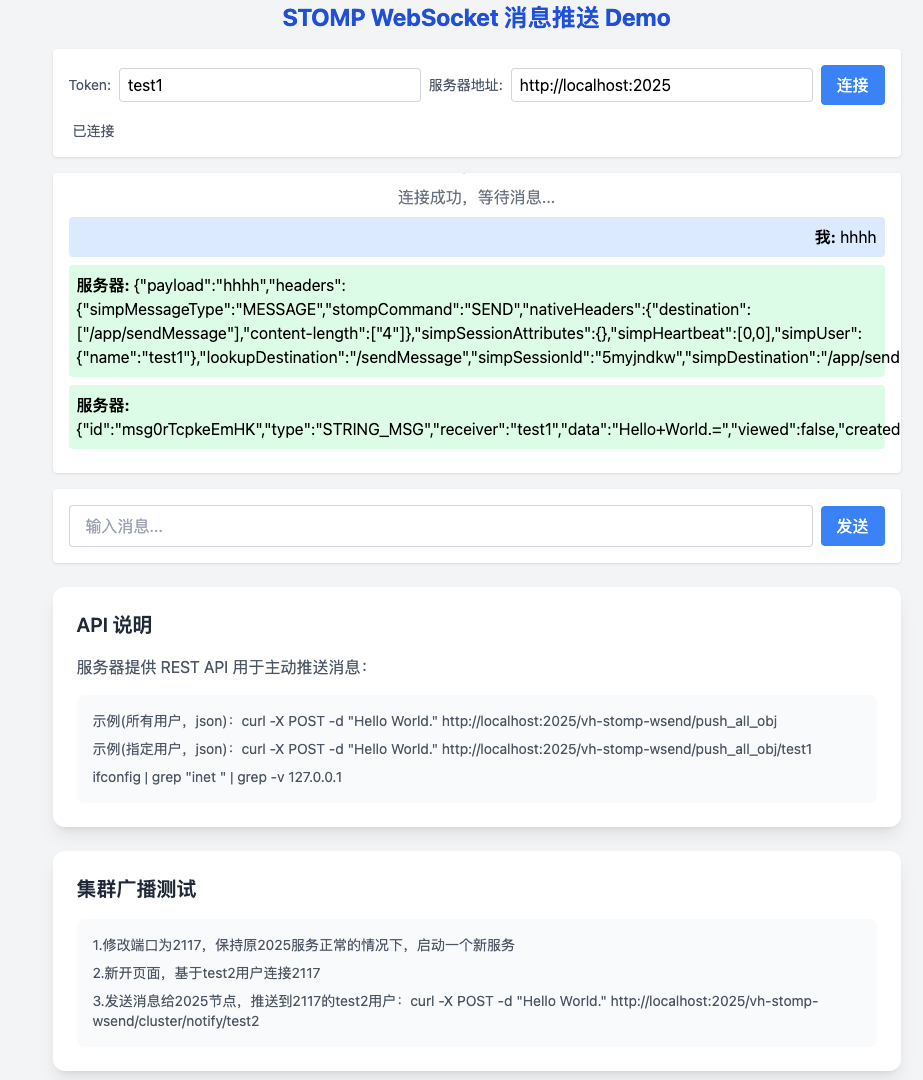Click the 发送 button to send a message
The image size is (923, 1080).
pos(852,525)
